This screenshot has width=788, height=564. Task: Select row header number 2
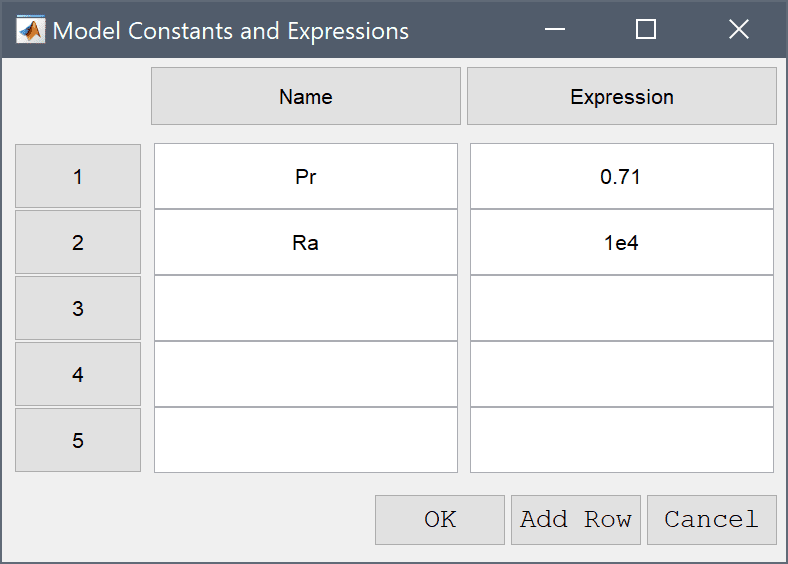coord(78,242)
